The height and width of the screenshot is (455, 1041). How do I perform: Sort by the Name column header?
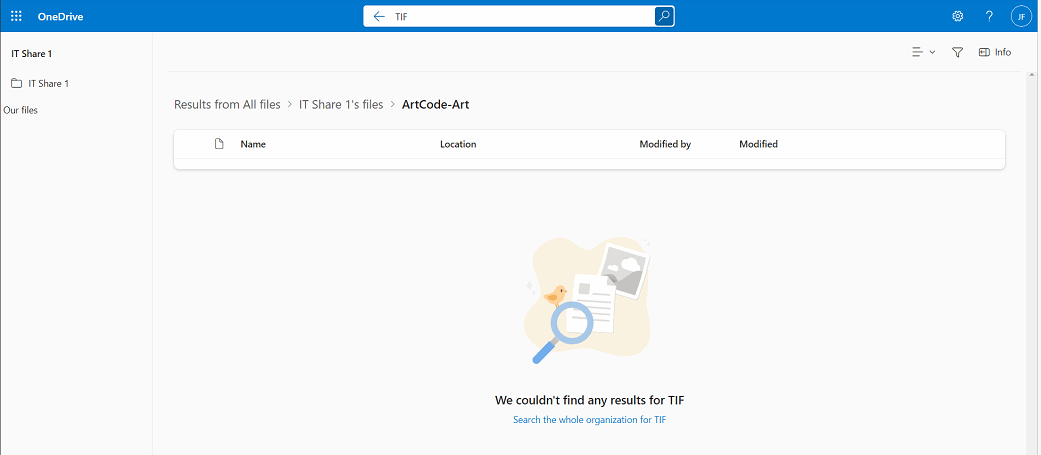click(x=253, y=144)
